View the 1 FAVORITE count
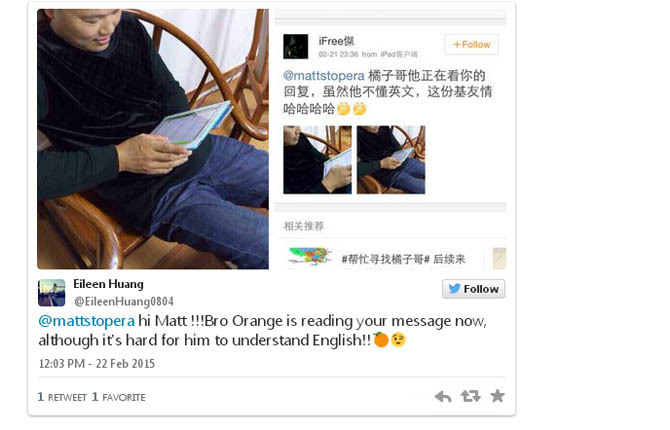 119,397
